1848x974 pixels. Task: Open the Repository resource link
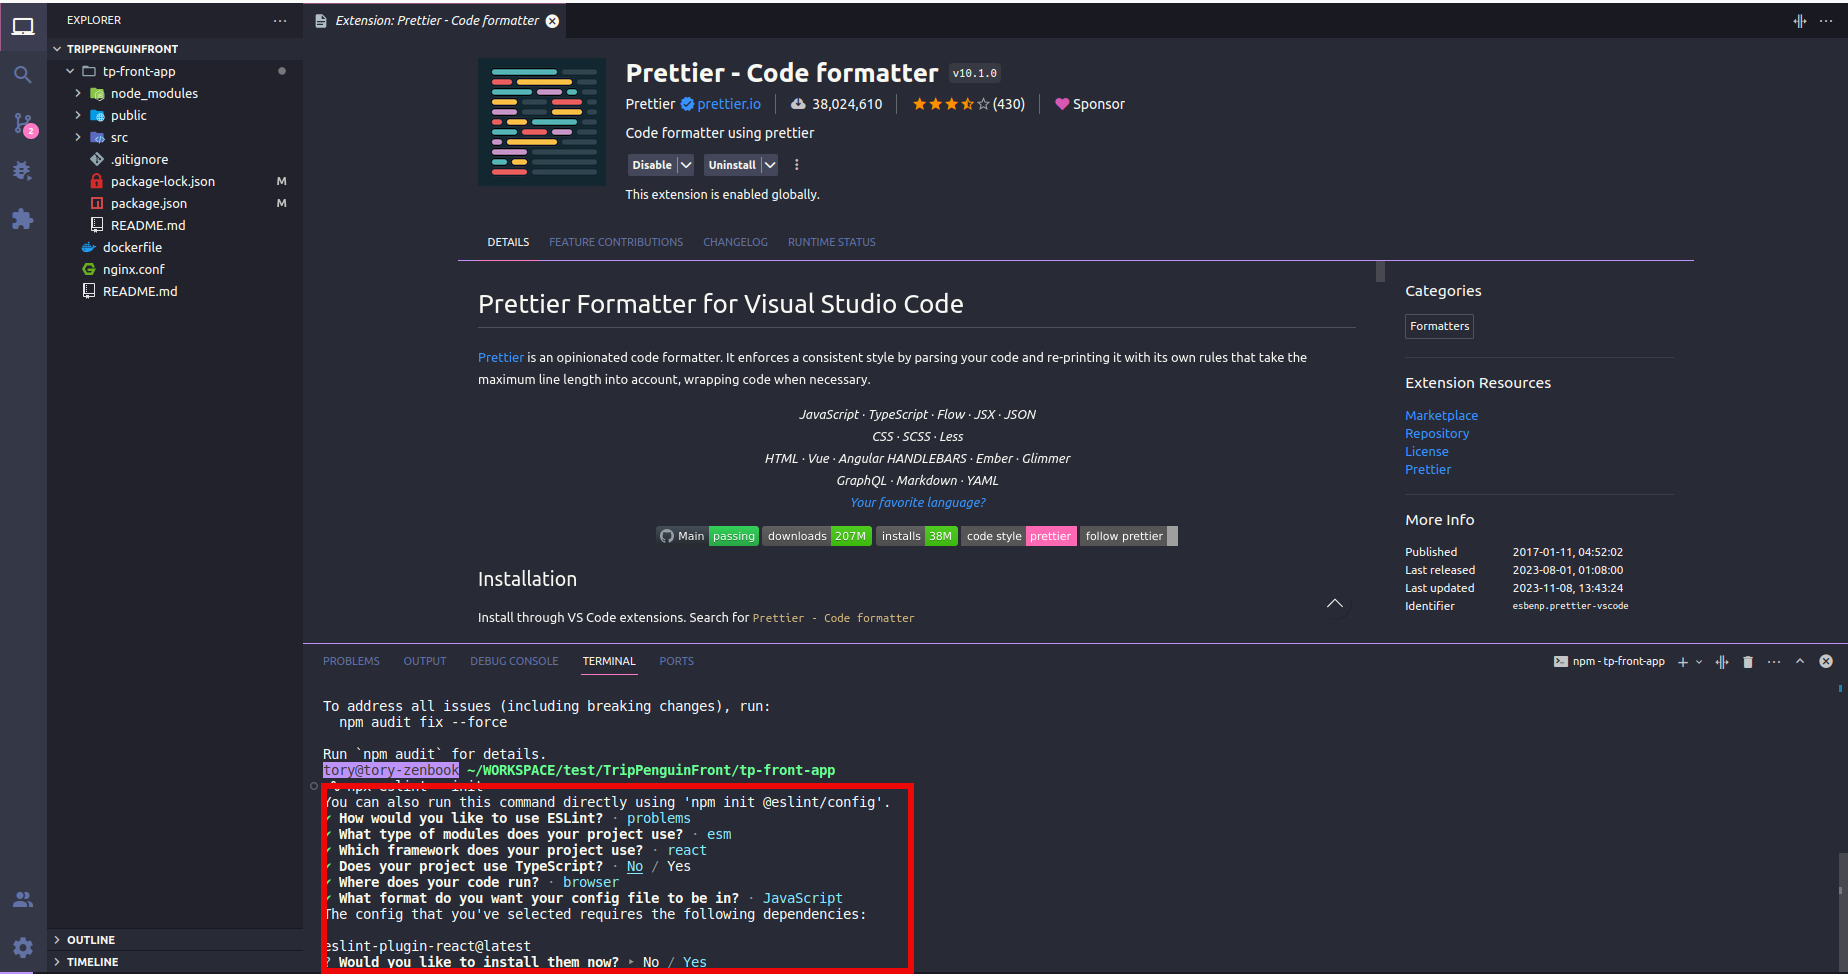pos(1437,433)
